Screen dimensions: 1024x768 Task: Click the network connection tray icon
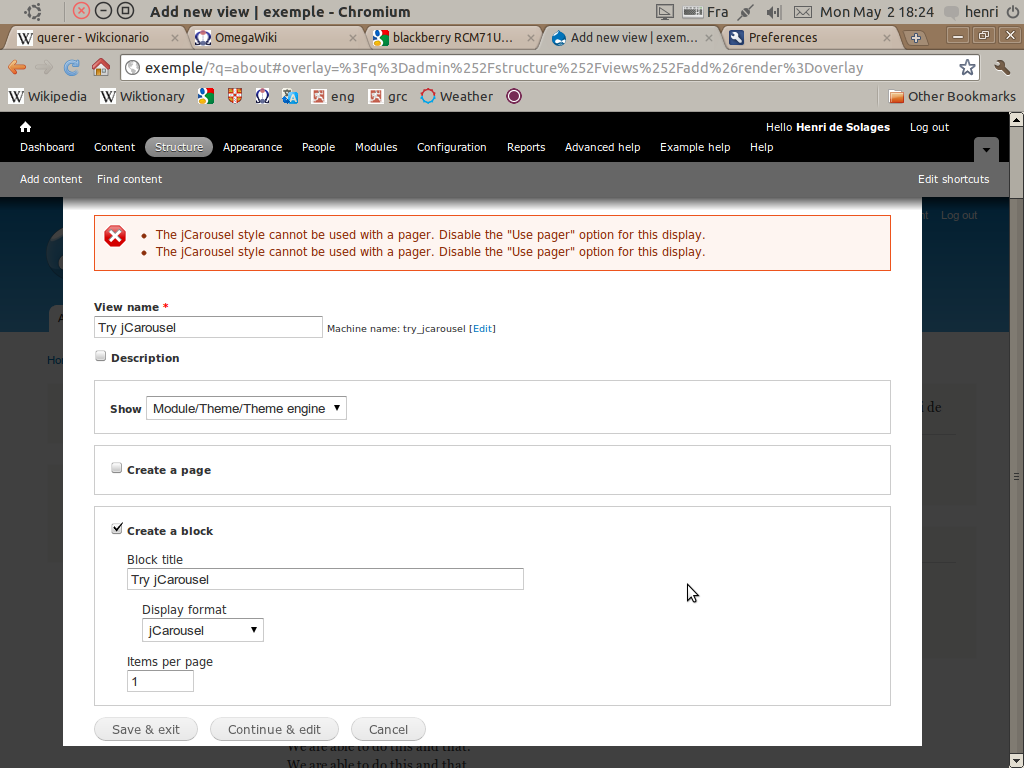[745, 12]
